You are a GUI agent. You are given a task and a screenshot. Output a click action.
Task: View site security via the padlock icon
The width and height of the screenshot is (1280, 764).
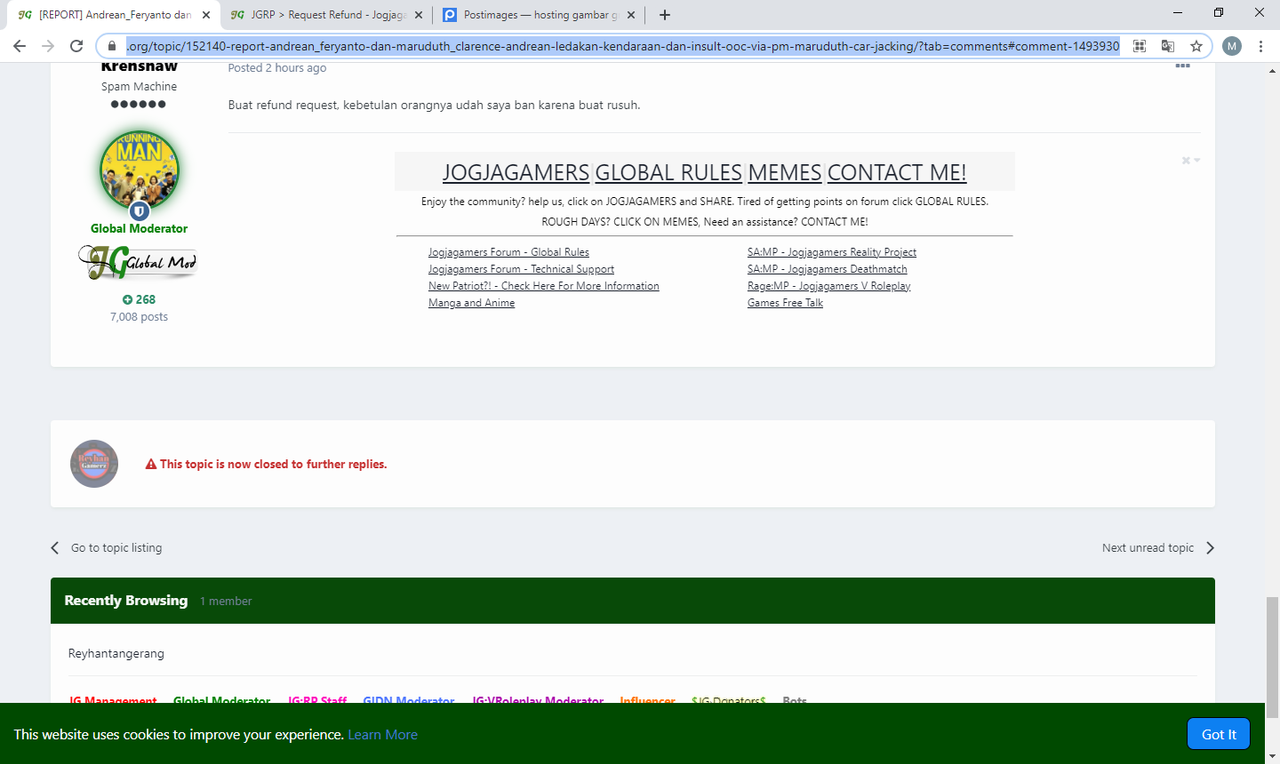click(111, 46)
